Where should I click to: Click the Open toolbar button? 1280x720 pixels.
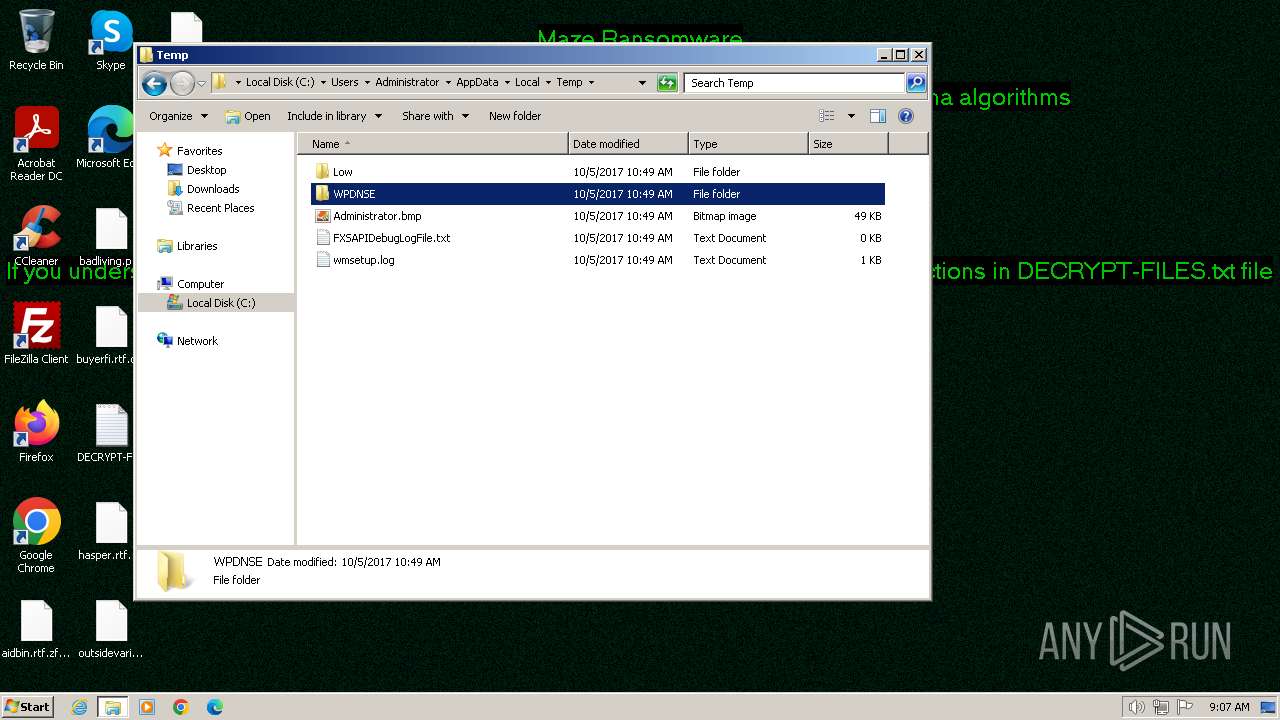248,116
